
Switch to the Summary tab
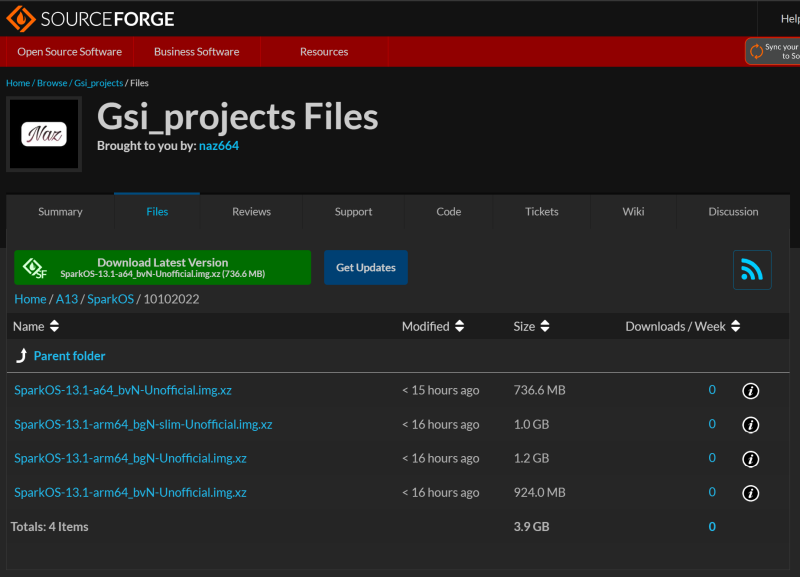[60, 211]
